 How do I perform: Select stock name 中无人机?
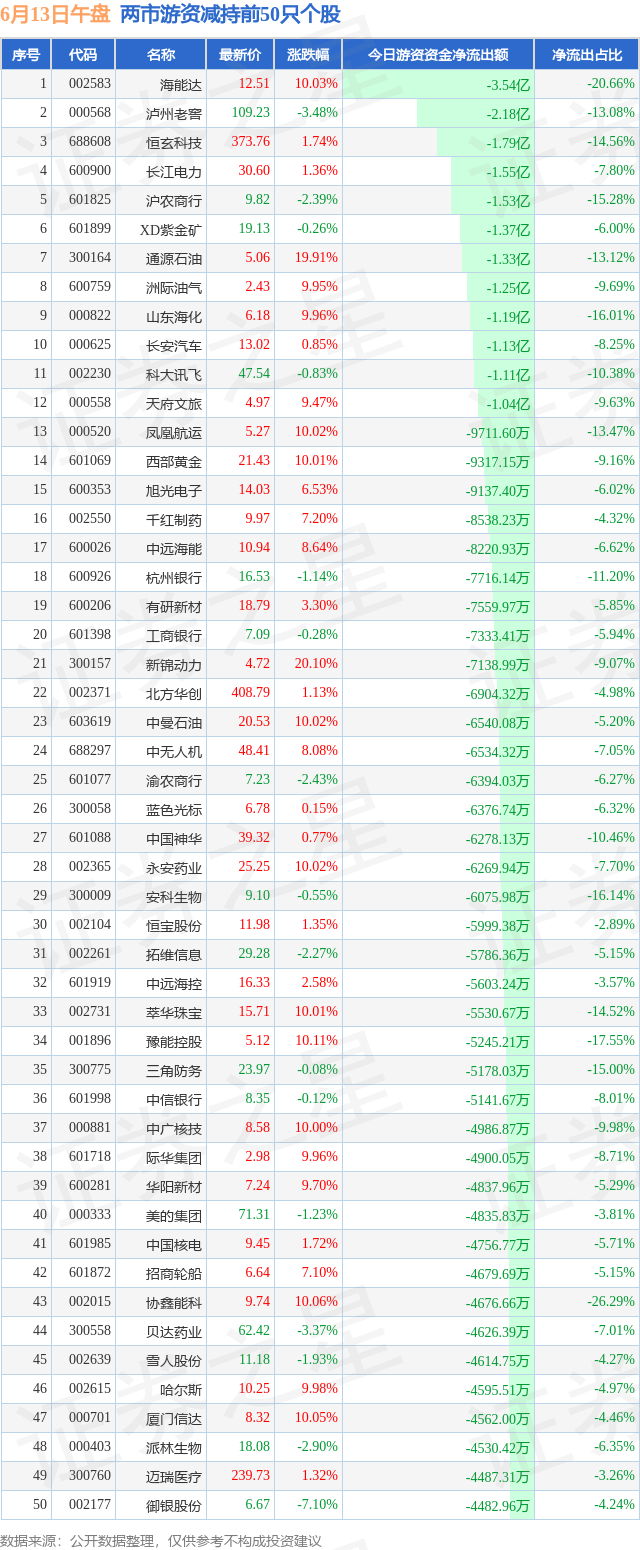[174, 752]
